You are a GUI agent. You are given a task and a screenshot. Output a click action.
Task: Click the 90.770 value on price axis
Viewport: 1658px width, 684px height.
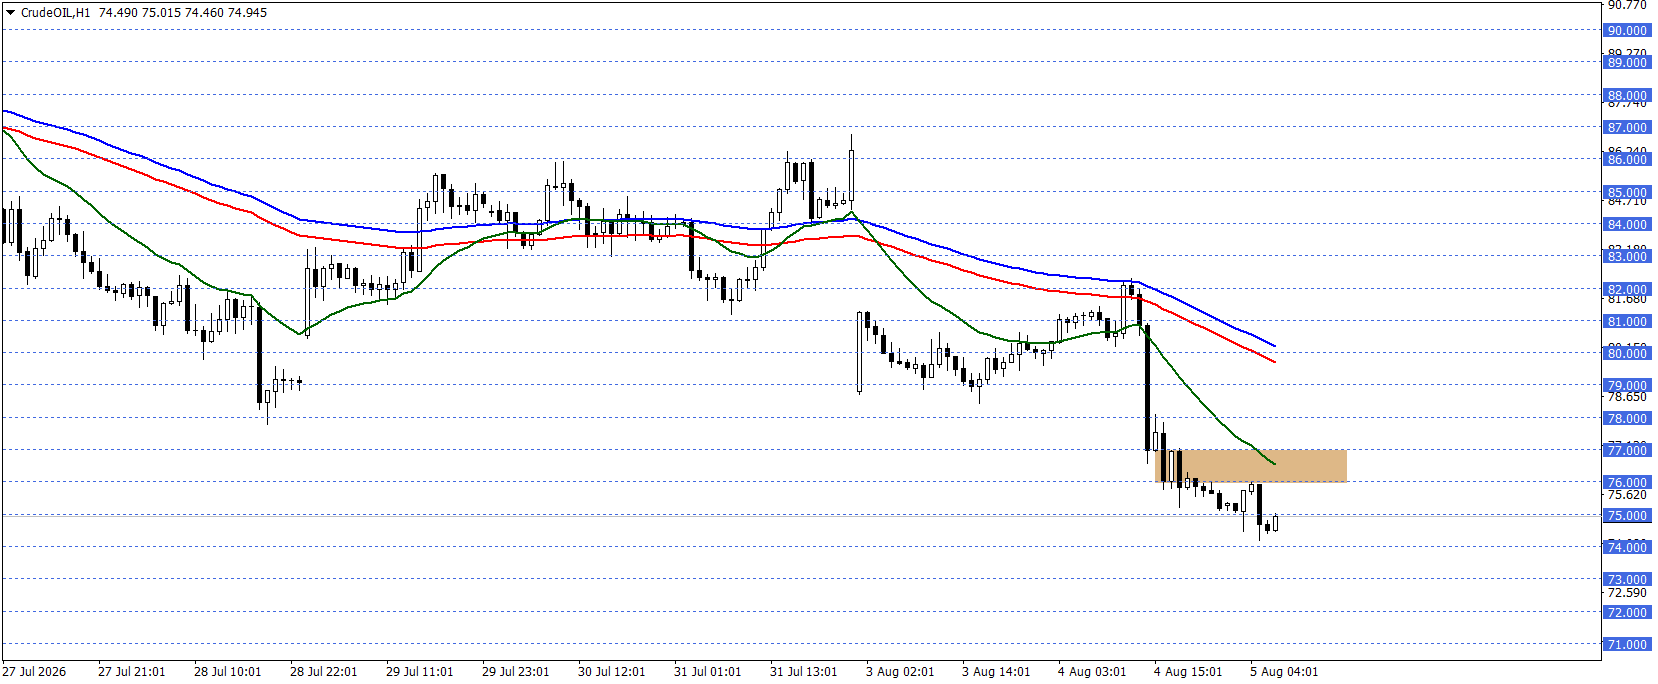[1627, 6]
